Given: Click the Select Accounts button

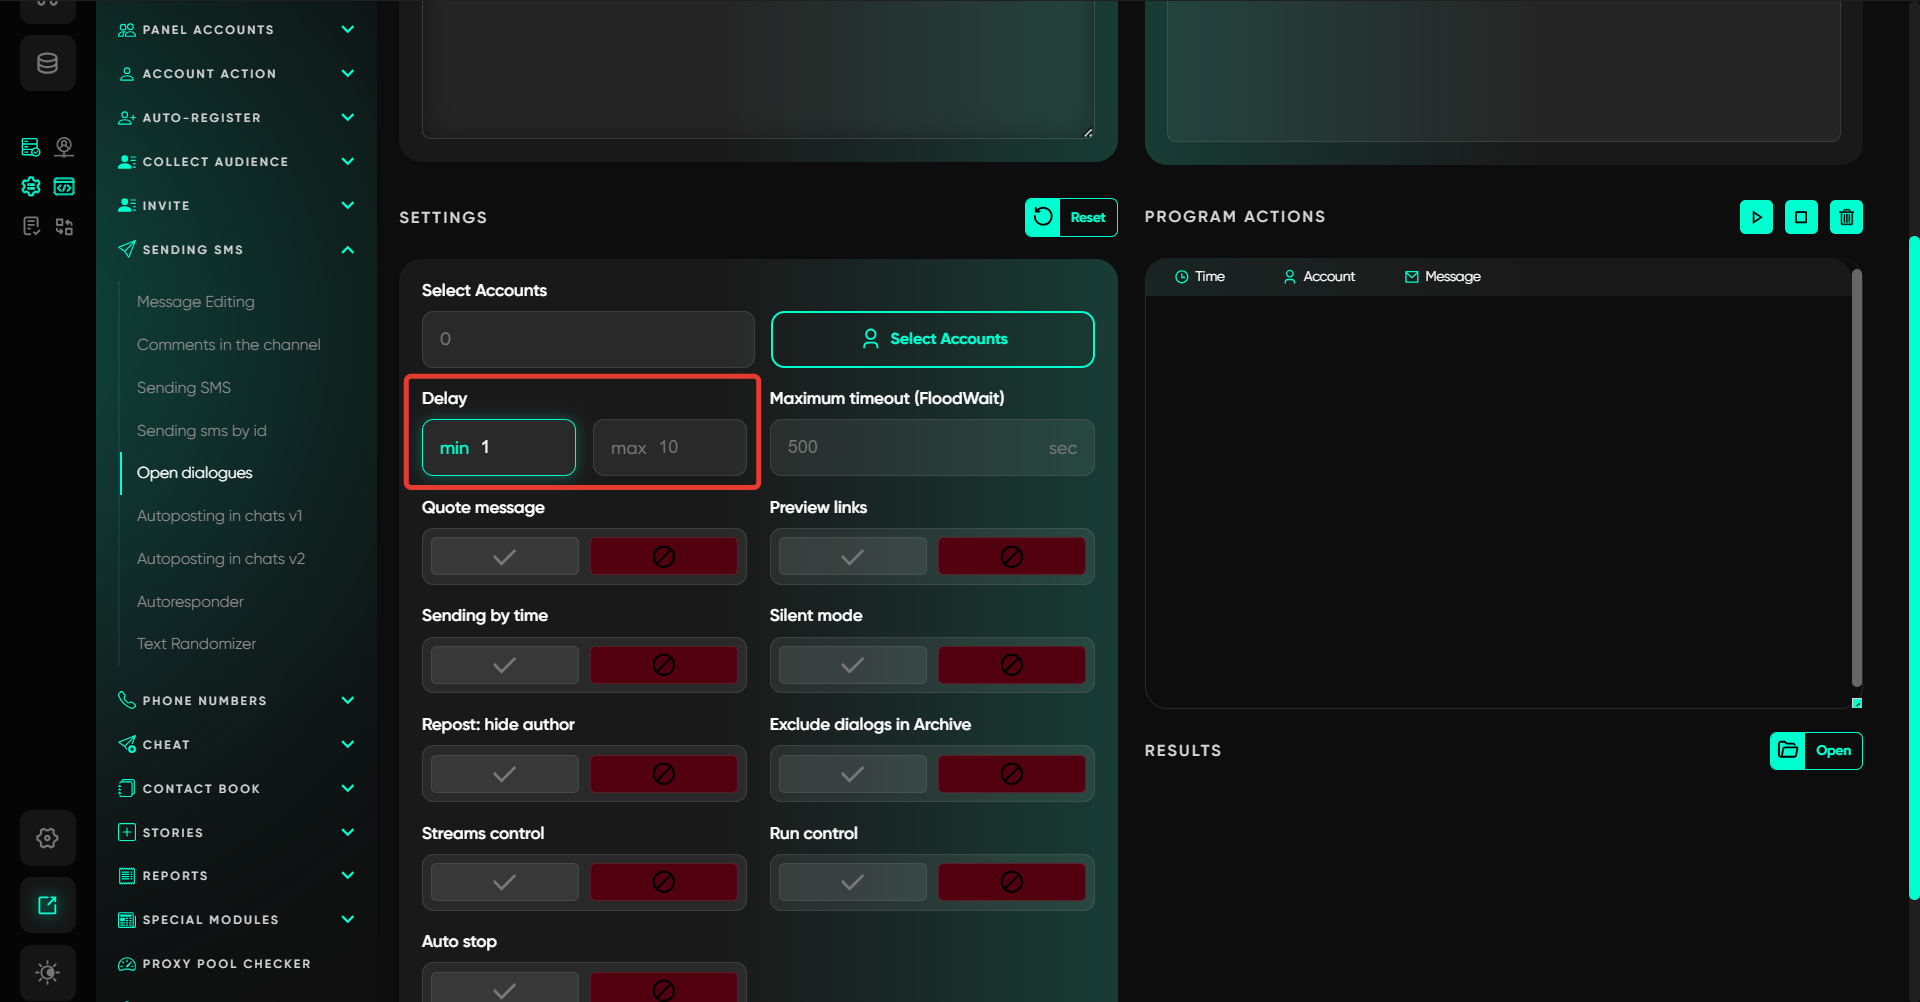Looking at the screenshot, I should pos(932,339).
